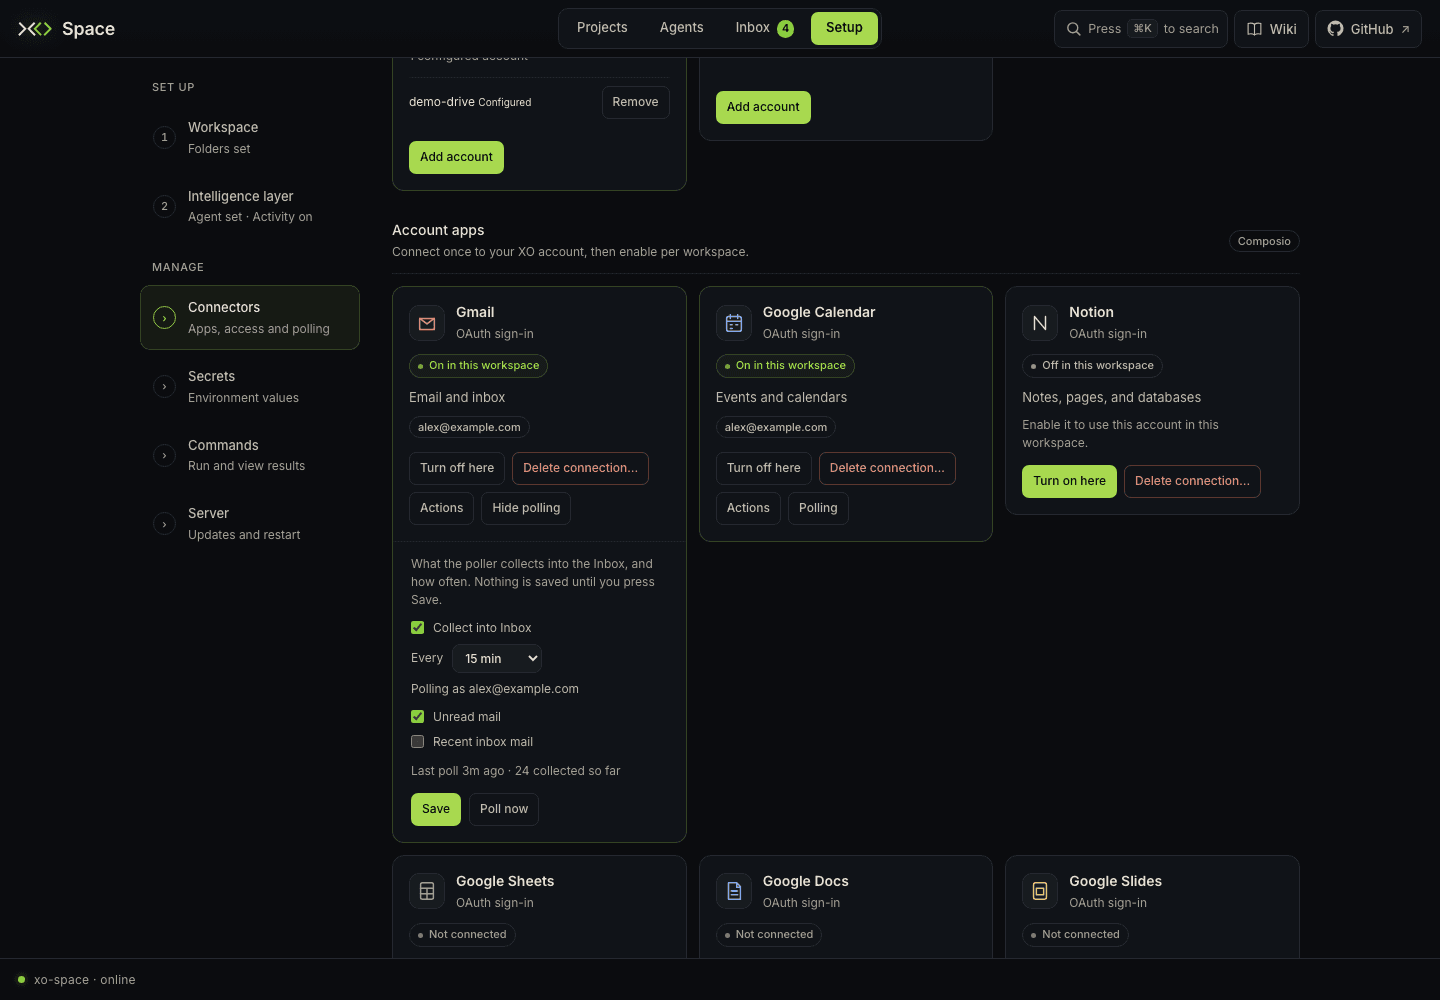Screen dimensions: 1440x1000
Task: Open GitHub external link
Action: (1368, 29)
